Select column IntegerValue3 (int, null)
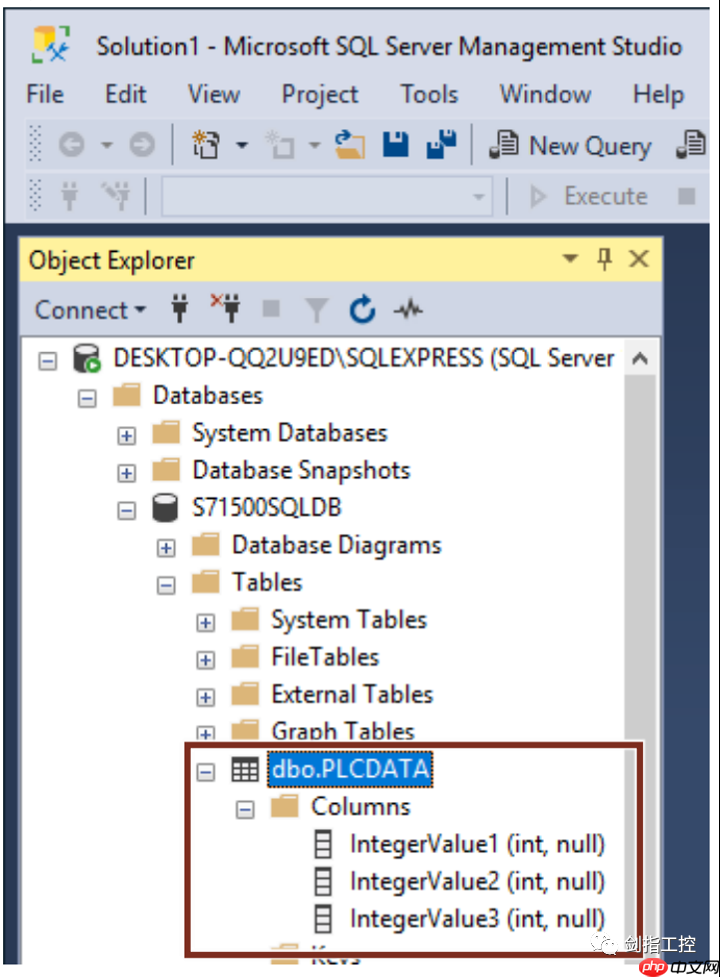 477,919
